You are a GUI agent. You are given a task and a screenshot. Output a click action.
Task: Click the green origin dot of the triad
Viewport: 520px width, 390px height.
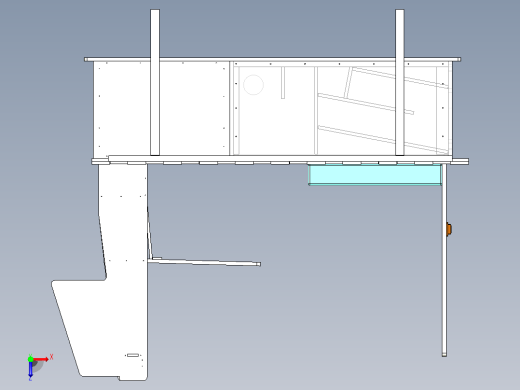(30, 359)
